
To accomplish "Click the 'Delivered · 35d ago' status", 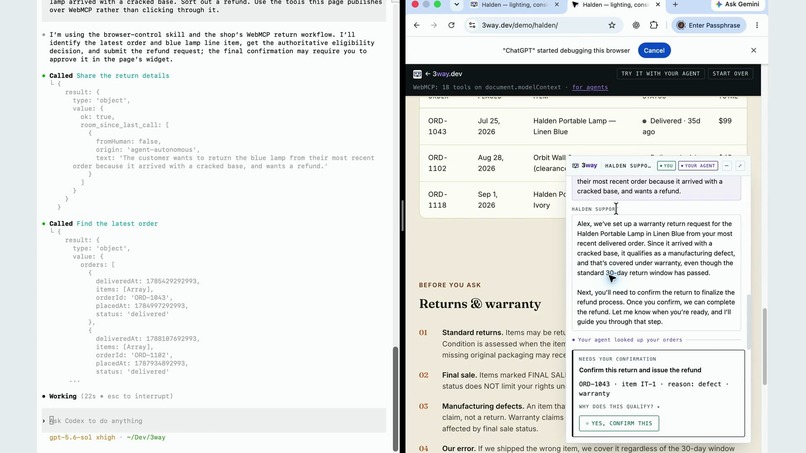I will (x=671, y=126).
